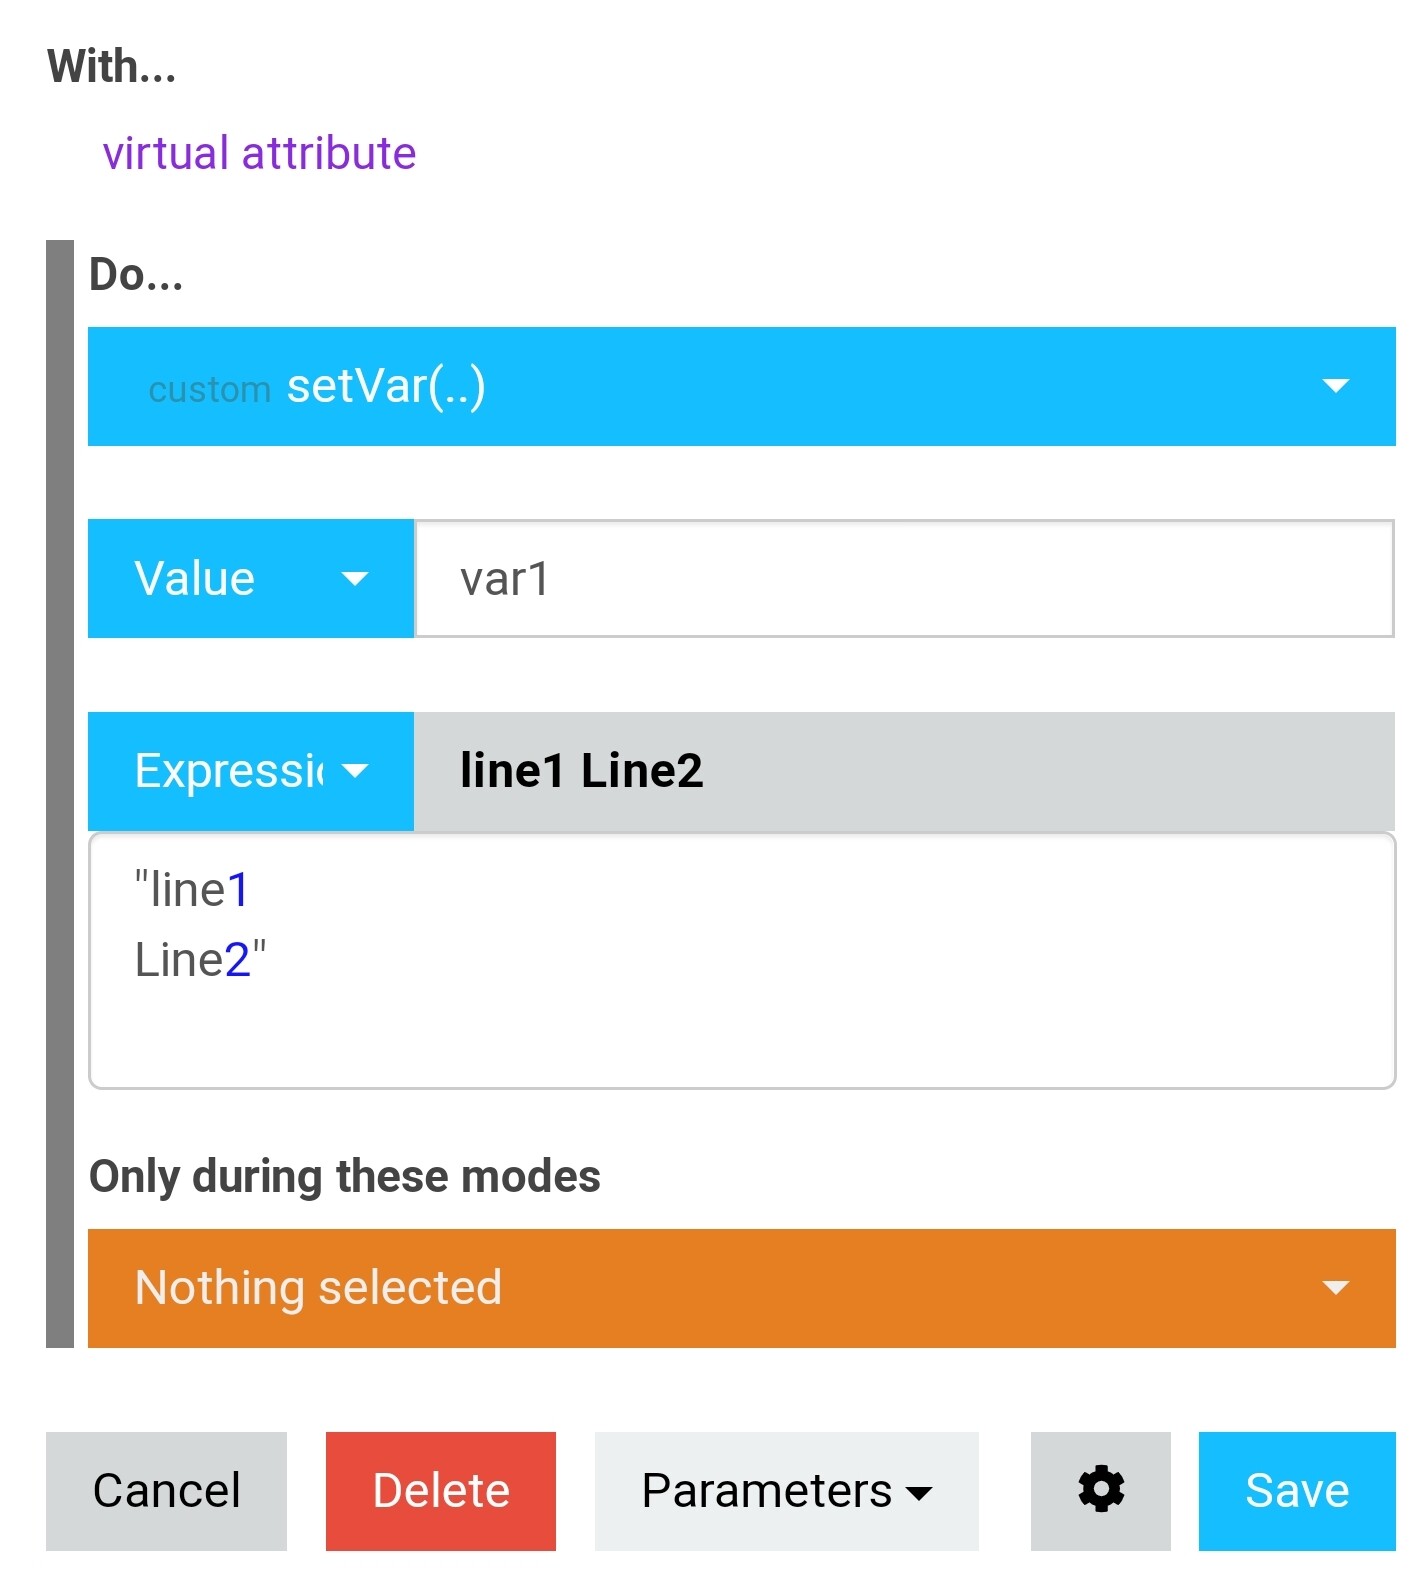This screenshot has width=1412, height=1591.
Task: Open the Parameters menu
Action: (786, 1491)
